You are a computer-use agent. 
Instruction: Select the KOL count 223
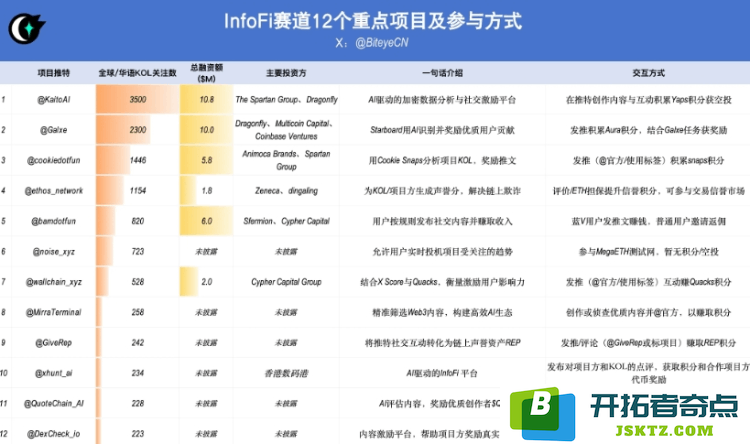coord(138,433)
